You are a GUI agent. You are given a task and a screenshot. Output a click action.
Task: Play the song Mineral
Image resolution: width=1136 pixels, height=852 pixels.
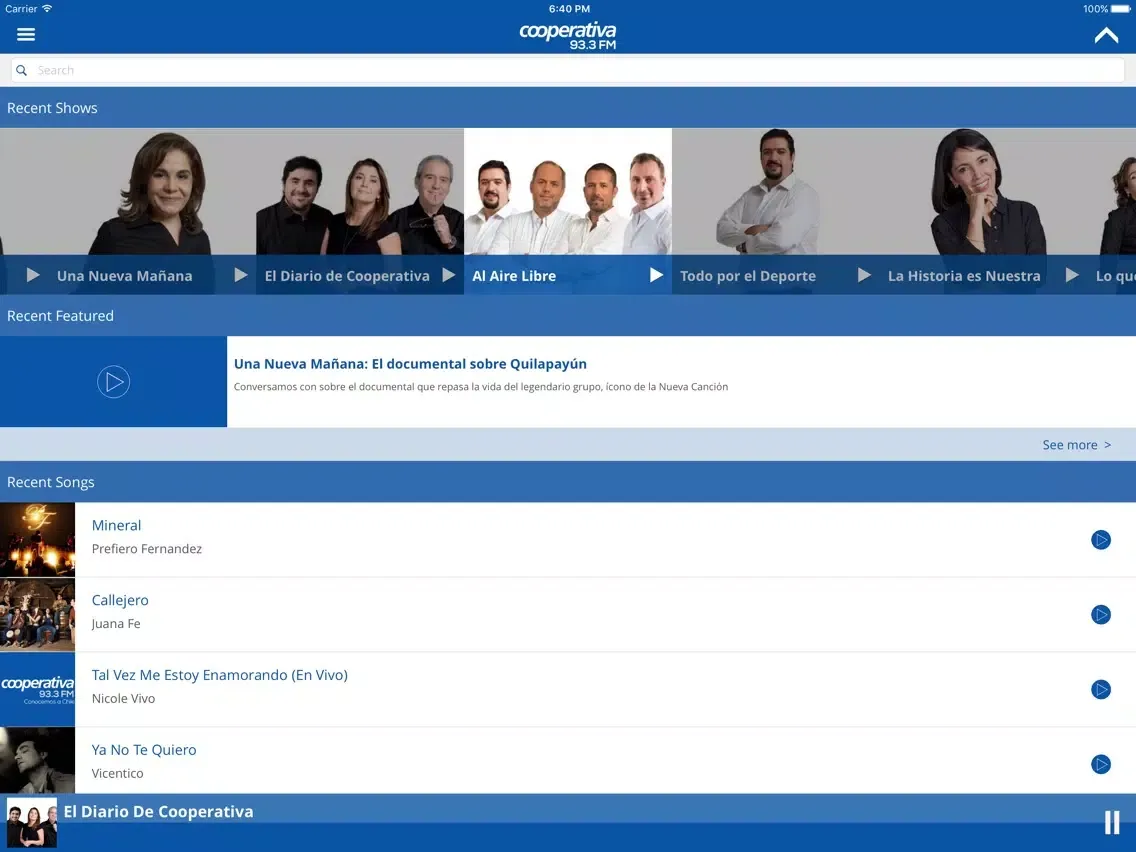click(1100, 540)
